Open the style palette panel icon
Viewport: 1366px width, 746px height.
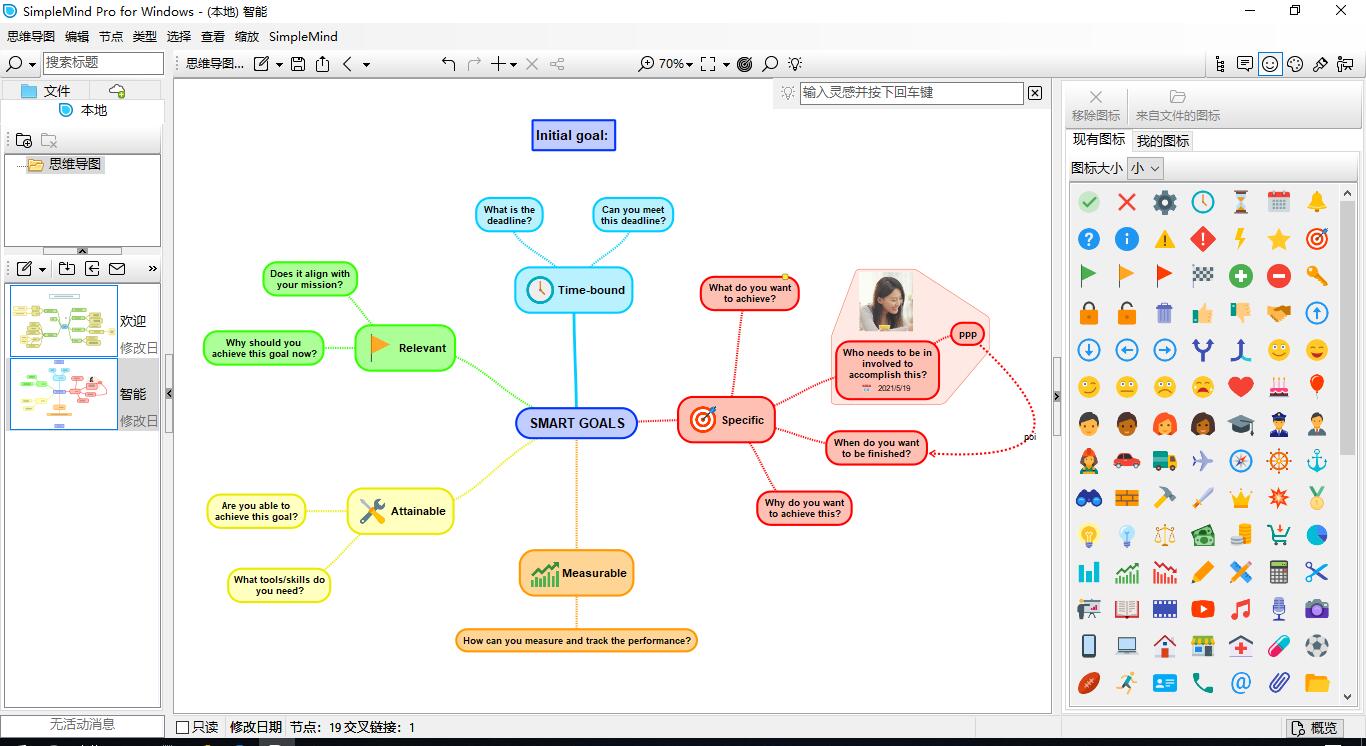pos(1295,64)
